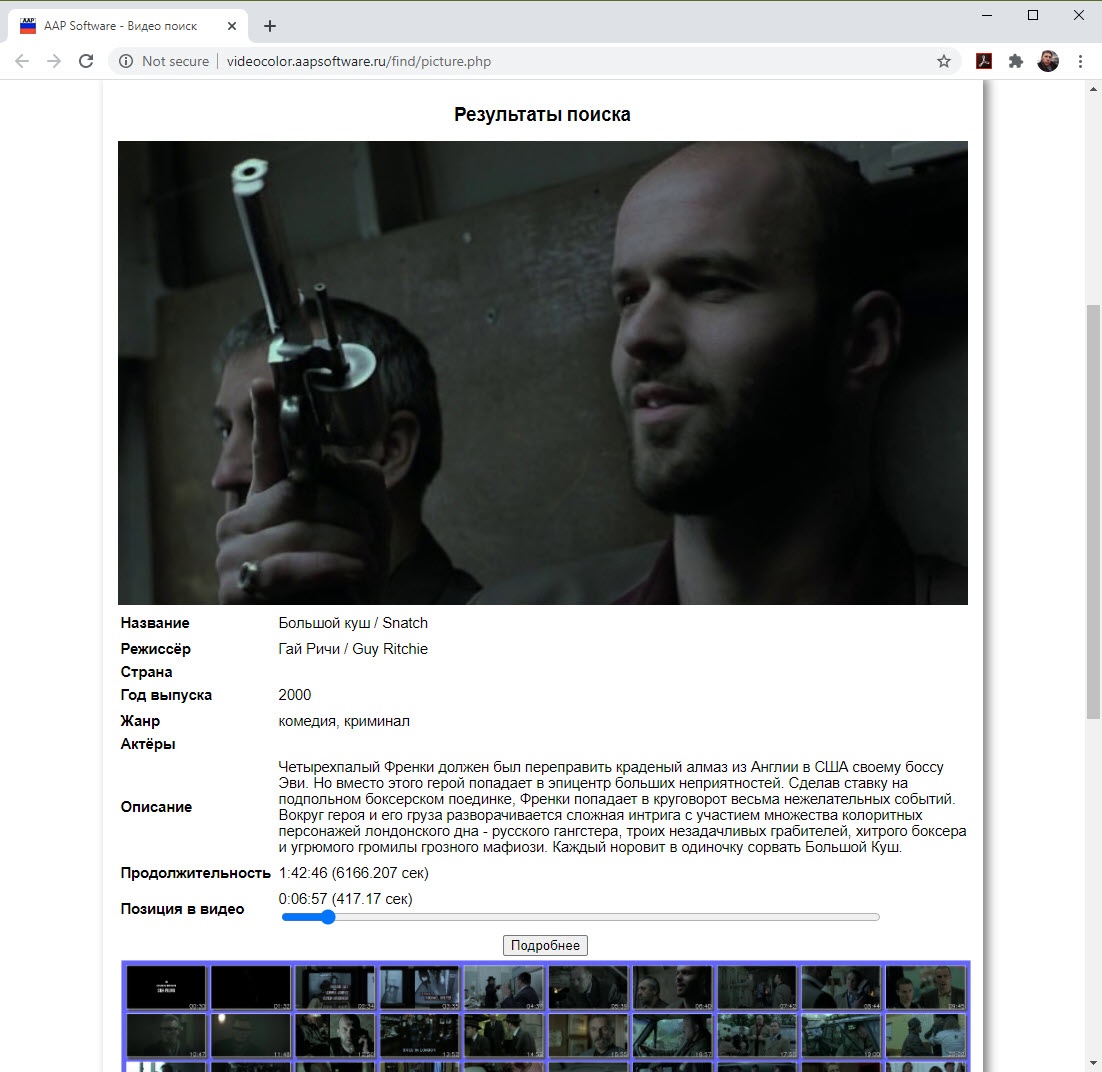
Task: View site info for Not secure warning
Action: [164, 61]
